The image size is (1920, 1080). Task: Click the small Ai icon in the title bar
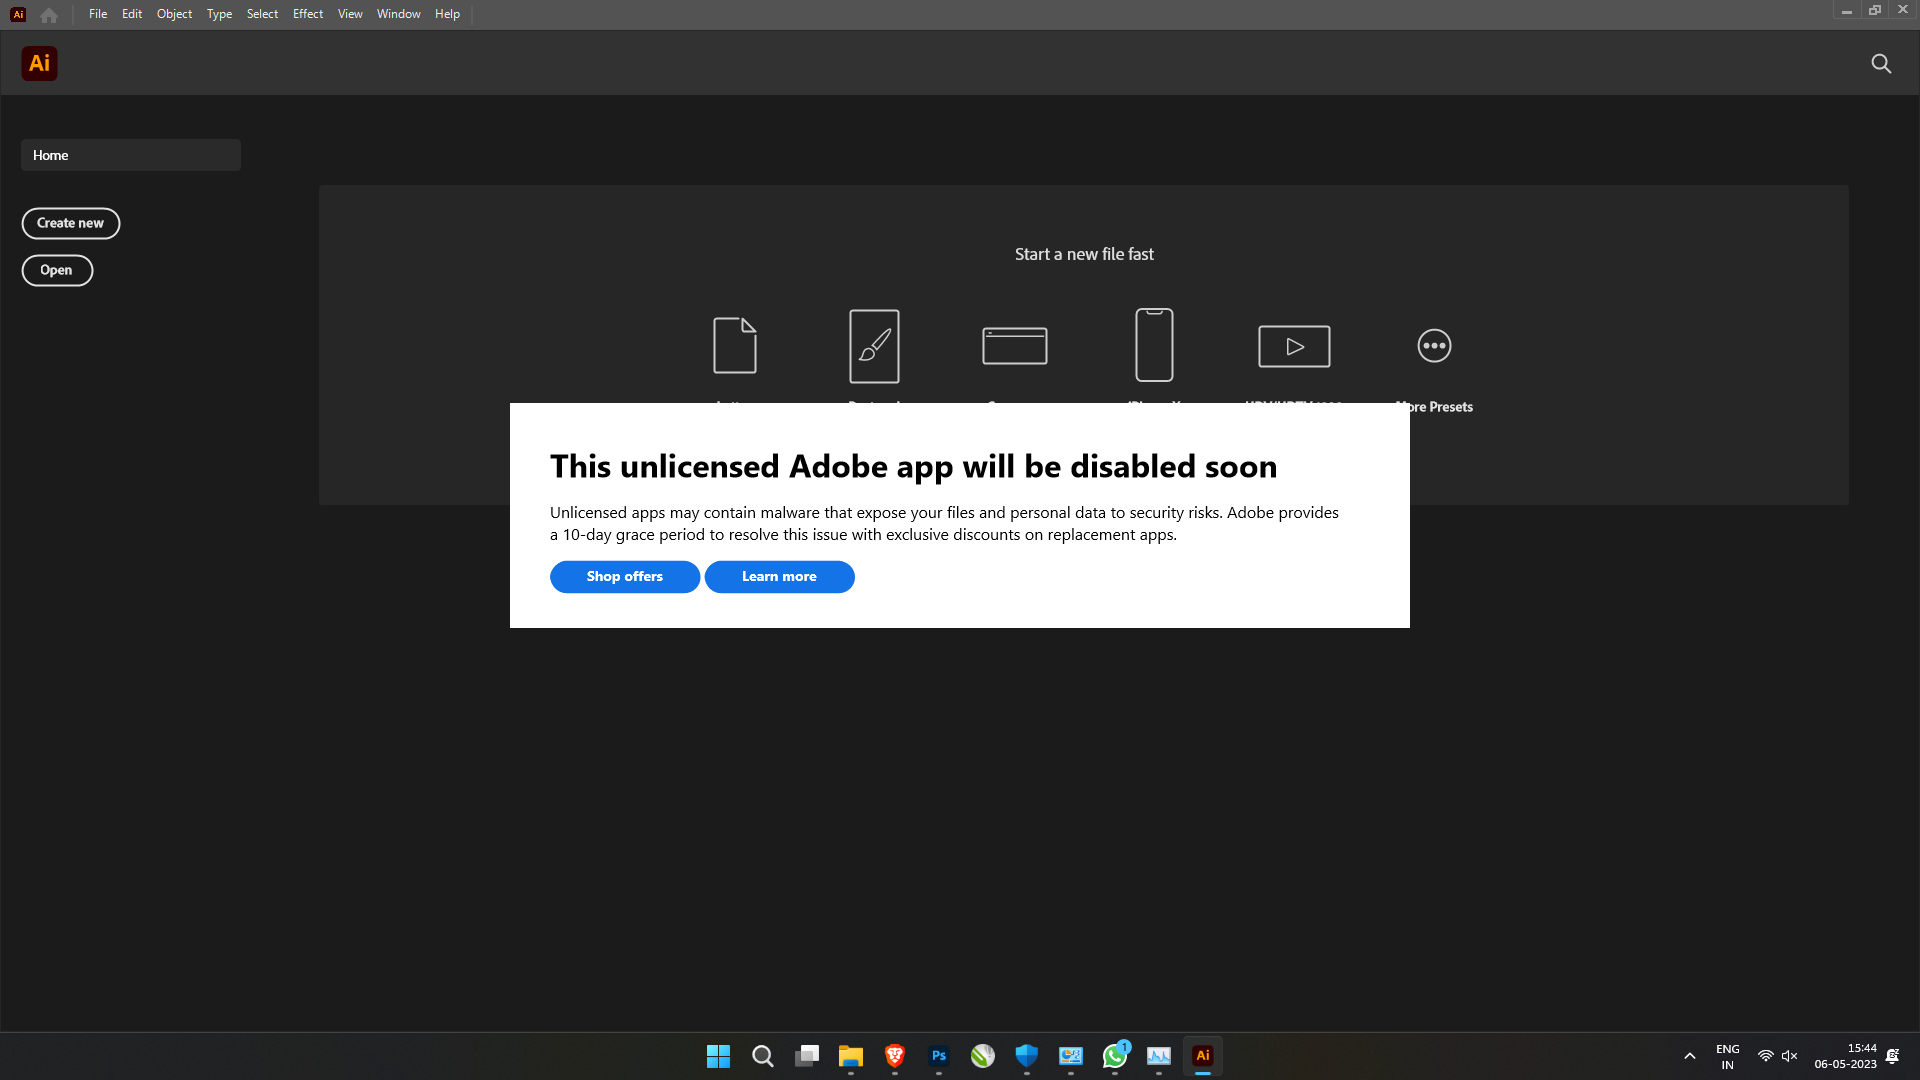[x=18, y=15]
